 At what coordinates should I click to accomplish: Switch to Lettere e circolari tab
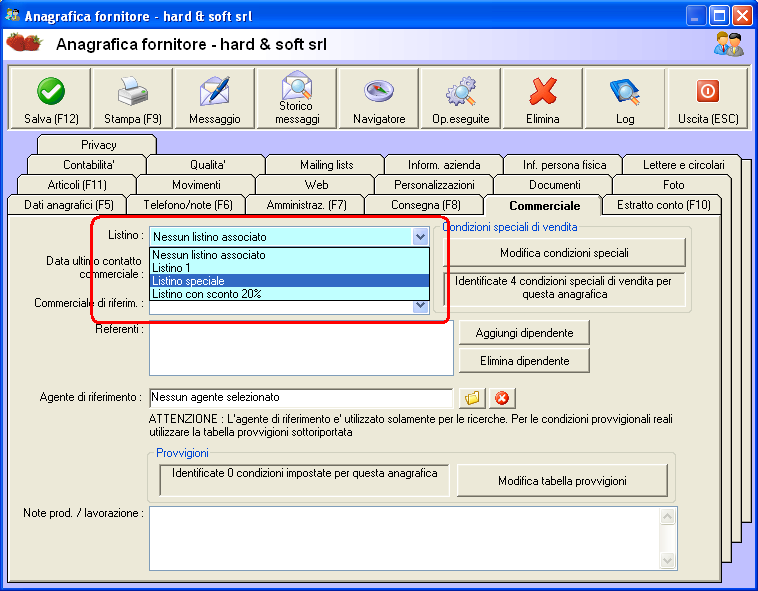coord(683,165)
